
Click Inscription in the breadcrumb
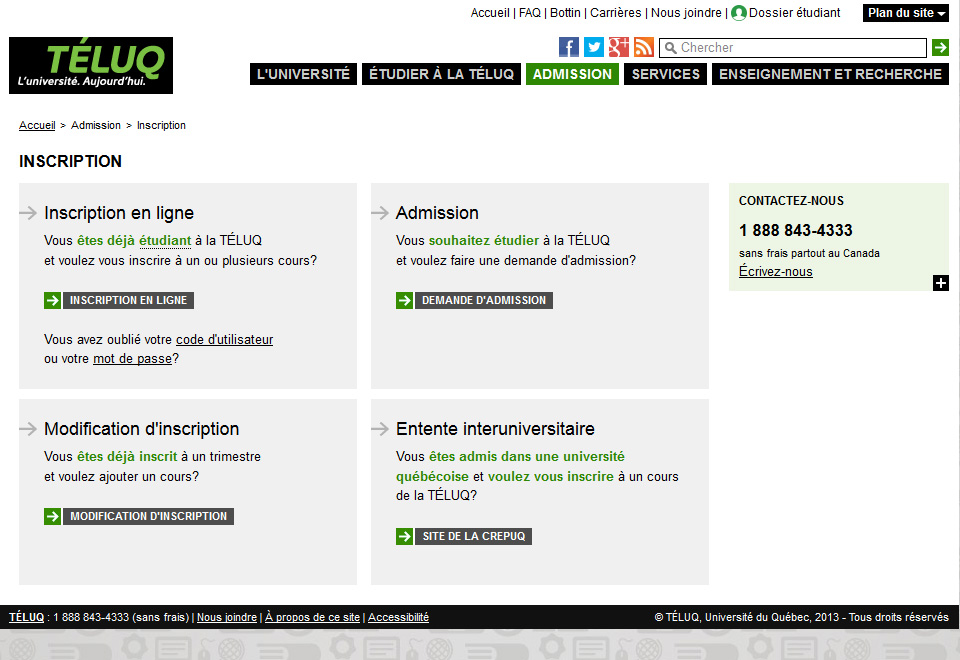161,125
